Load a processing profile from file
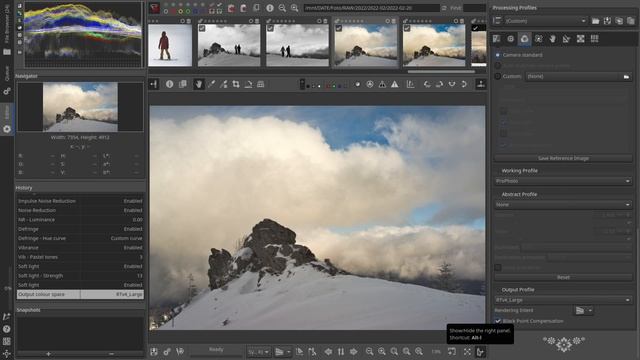The width and height of the screenshot is (640, 360). point(596,21)
